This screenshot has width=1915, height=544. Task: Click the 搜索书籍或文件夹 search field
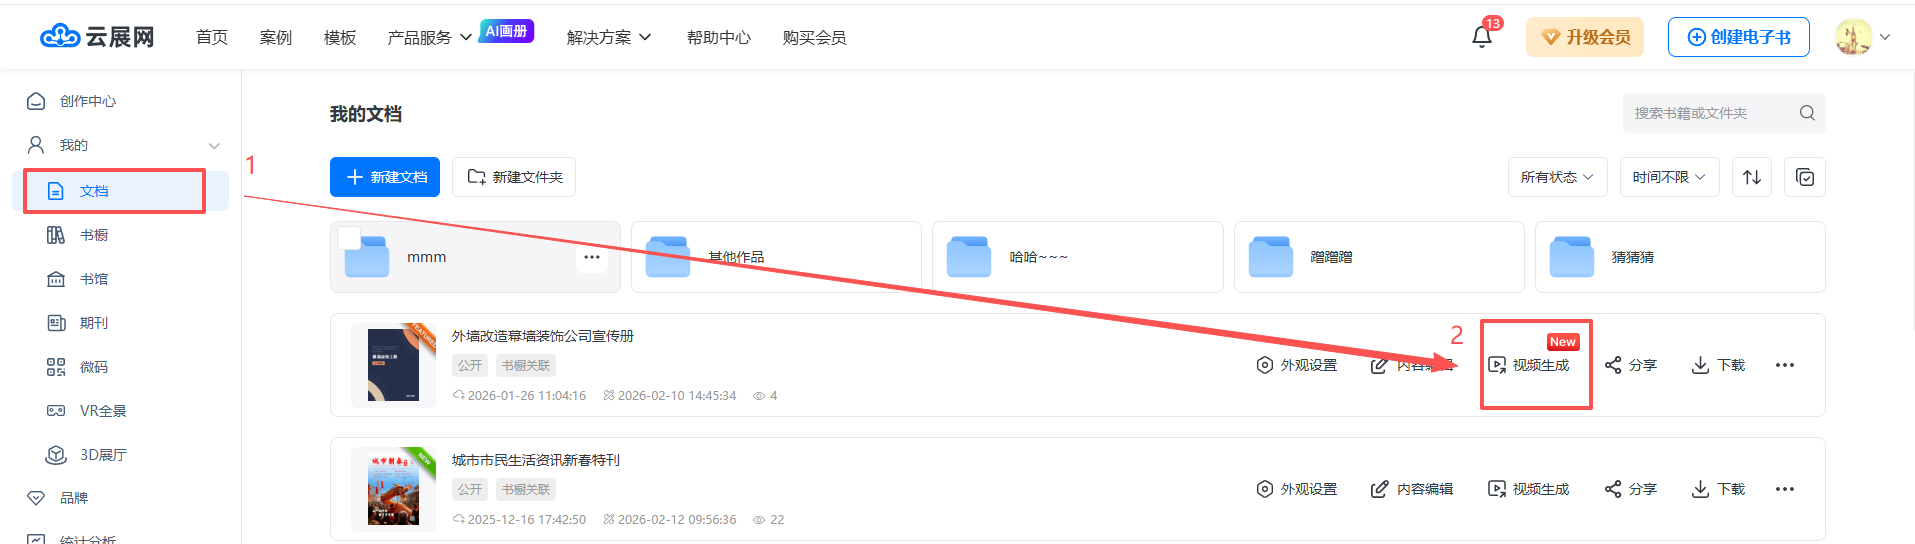coord(1710,113)
